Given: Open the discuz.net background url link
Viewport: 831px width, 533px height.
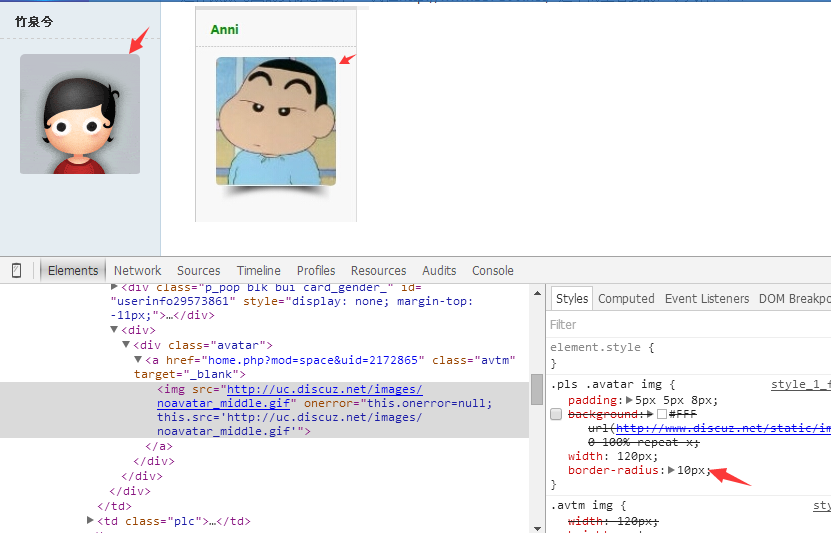Looking at the screenshot, I should [723, 428].
